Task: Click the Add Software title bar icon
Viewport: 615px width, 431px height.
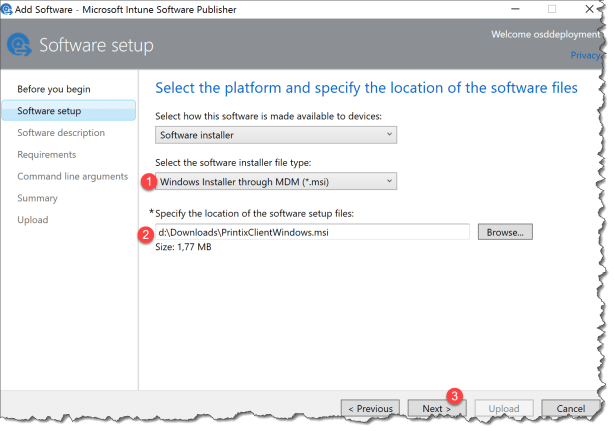Action: tap(10, 8)
